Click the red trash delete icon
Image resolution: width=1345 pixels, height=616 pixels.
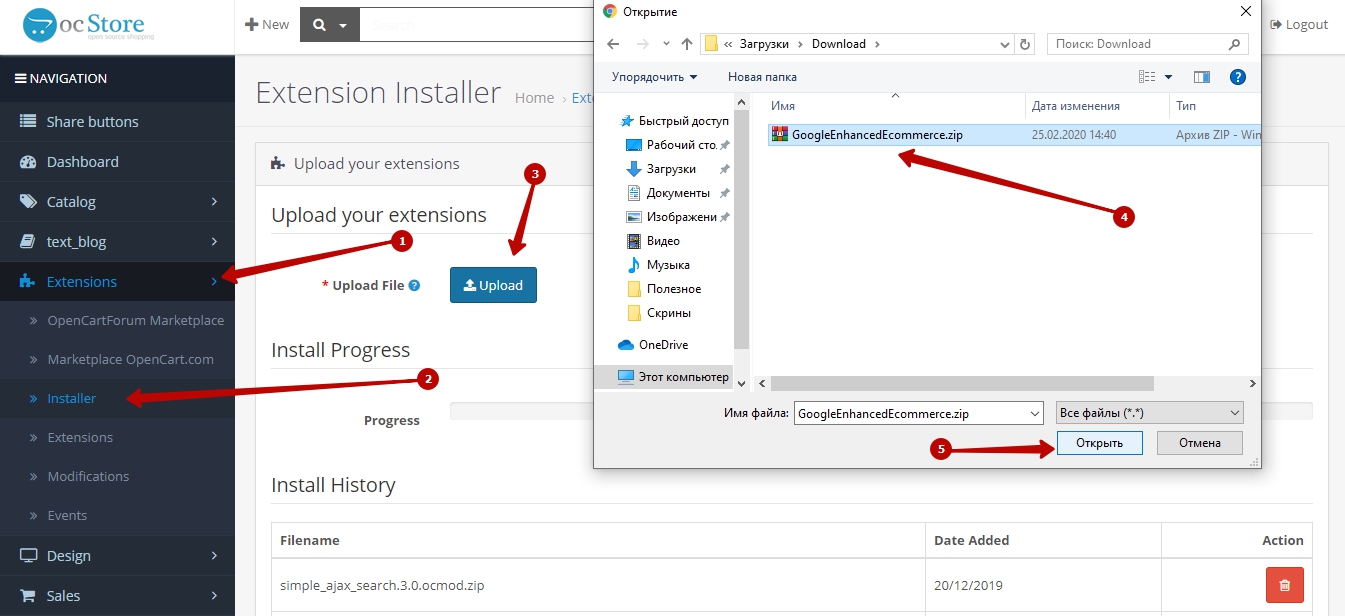coord(1285,585)
